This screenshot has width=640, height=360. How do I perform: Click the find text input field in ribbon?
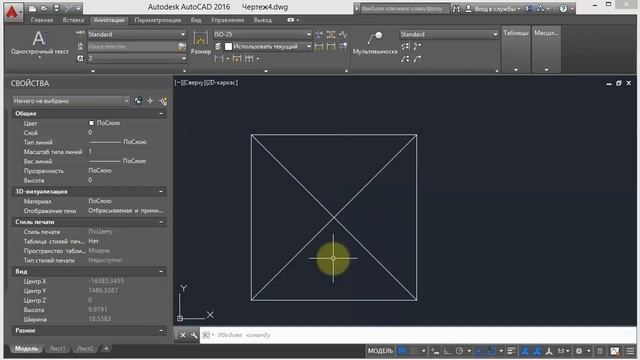click(x=132, y=47)
